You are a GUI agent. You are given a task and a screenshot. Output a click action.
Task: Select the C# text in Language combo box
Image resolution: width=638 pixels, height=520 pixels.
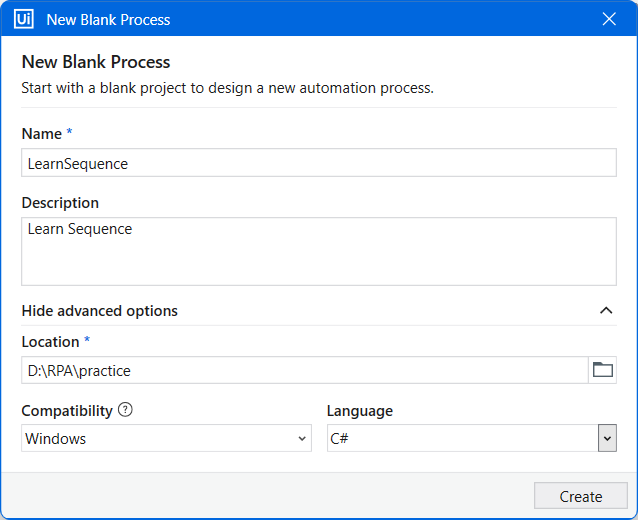[339, 439]
